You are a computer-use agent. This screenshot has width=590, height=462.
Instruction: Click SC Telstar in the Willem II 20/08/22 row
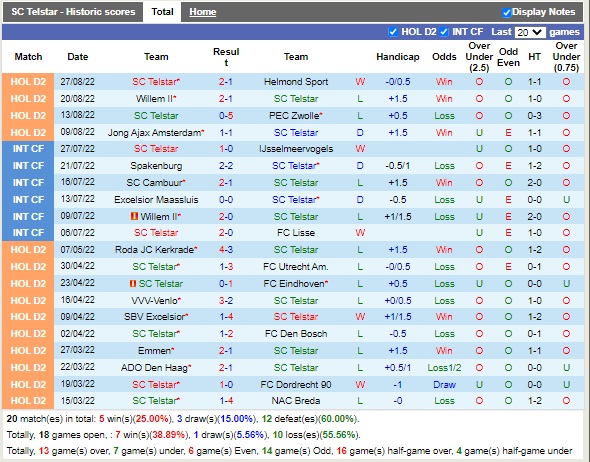(x=296, y=99)
